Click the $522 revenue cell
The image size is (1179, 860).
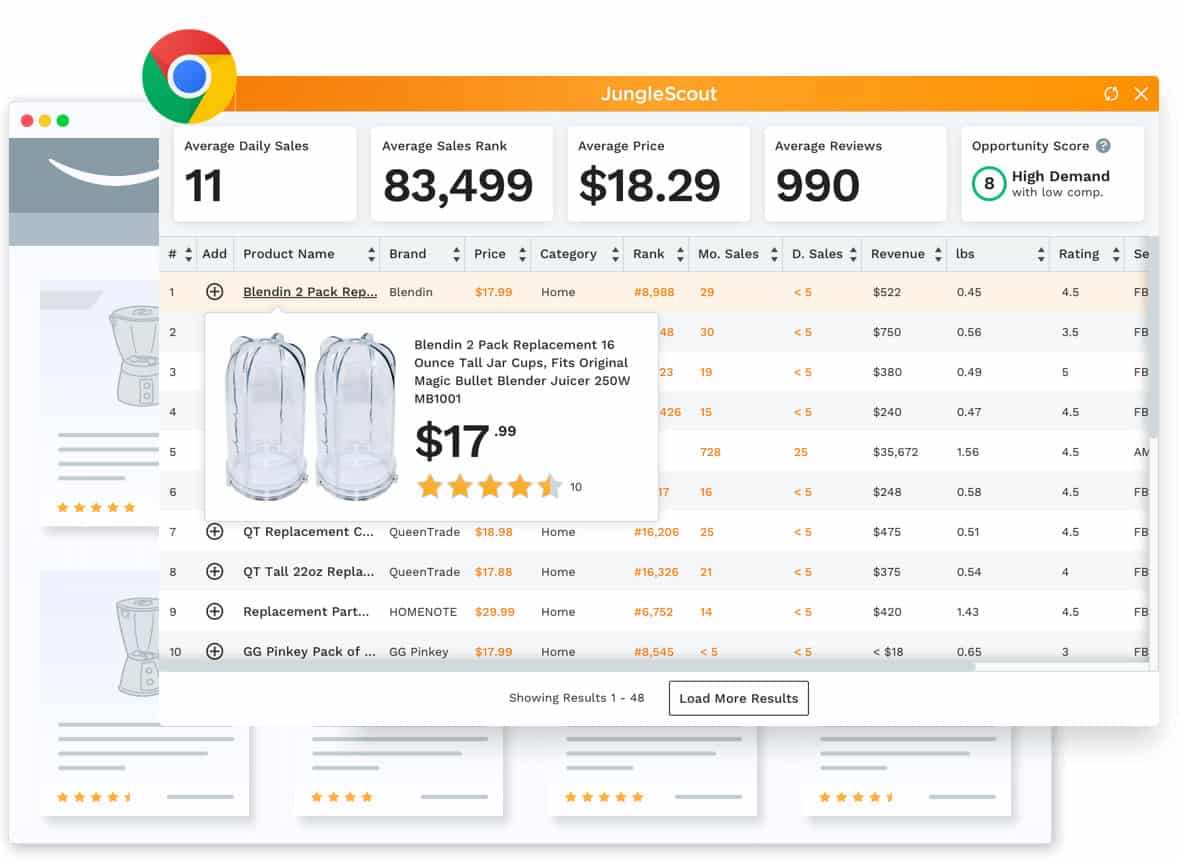tap(887, 292)
